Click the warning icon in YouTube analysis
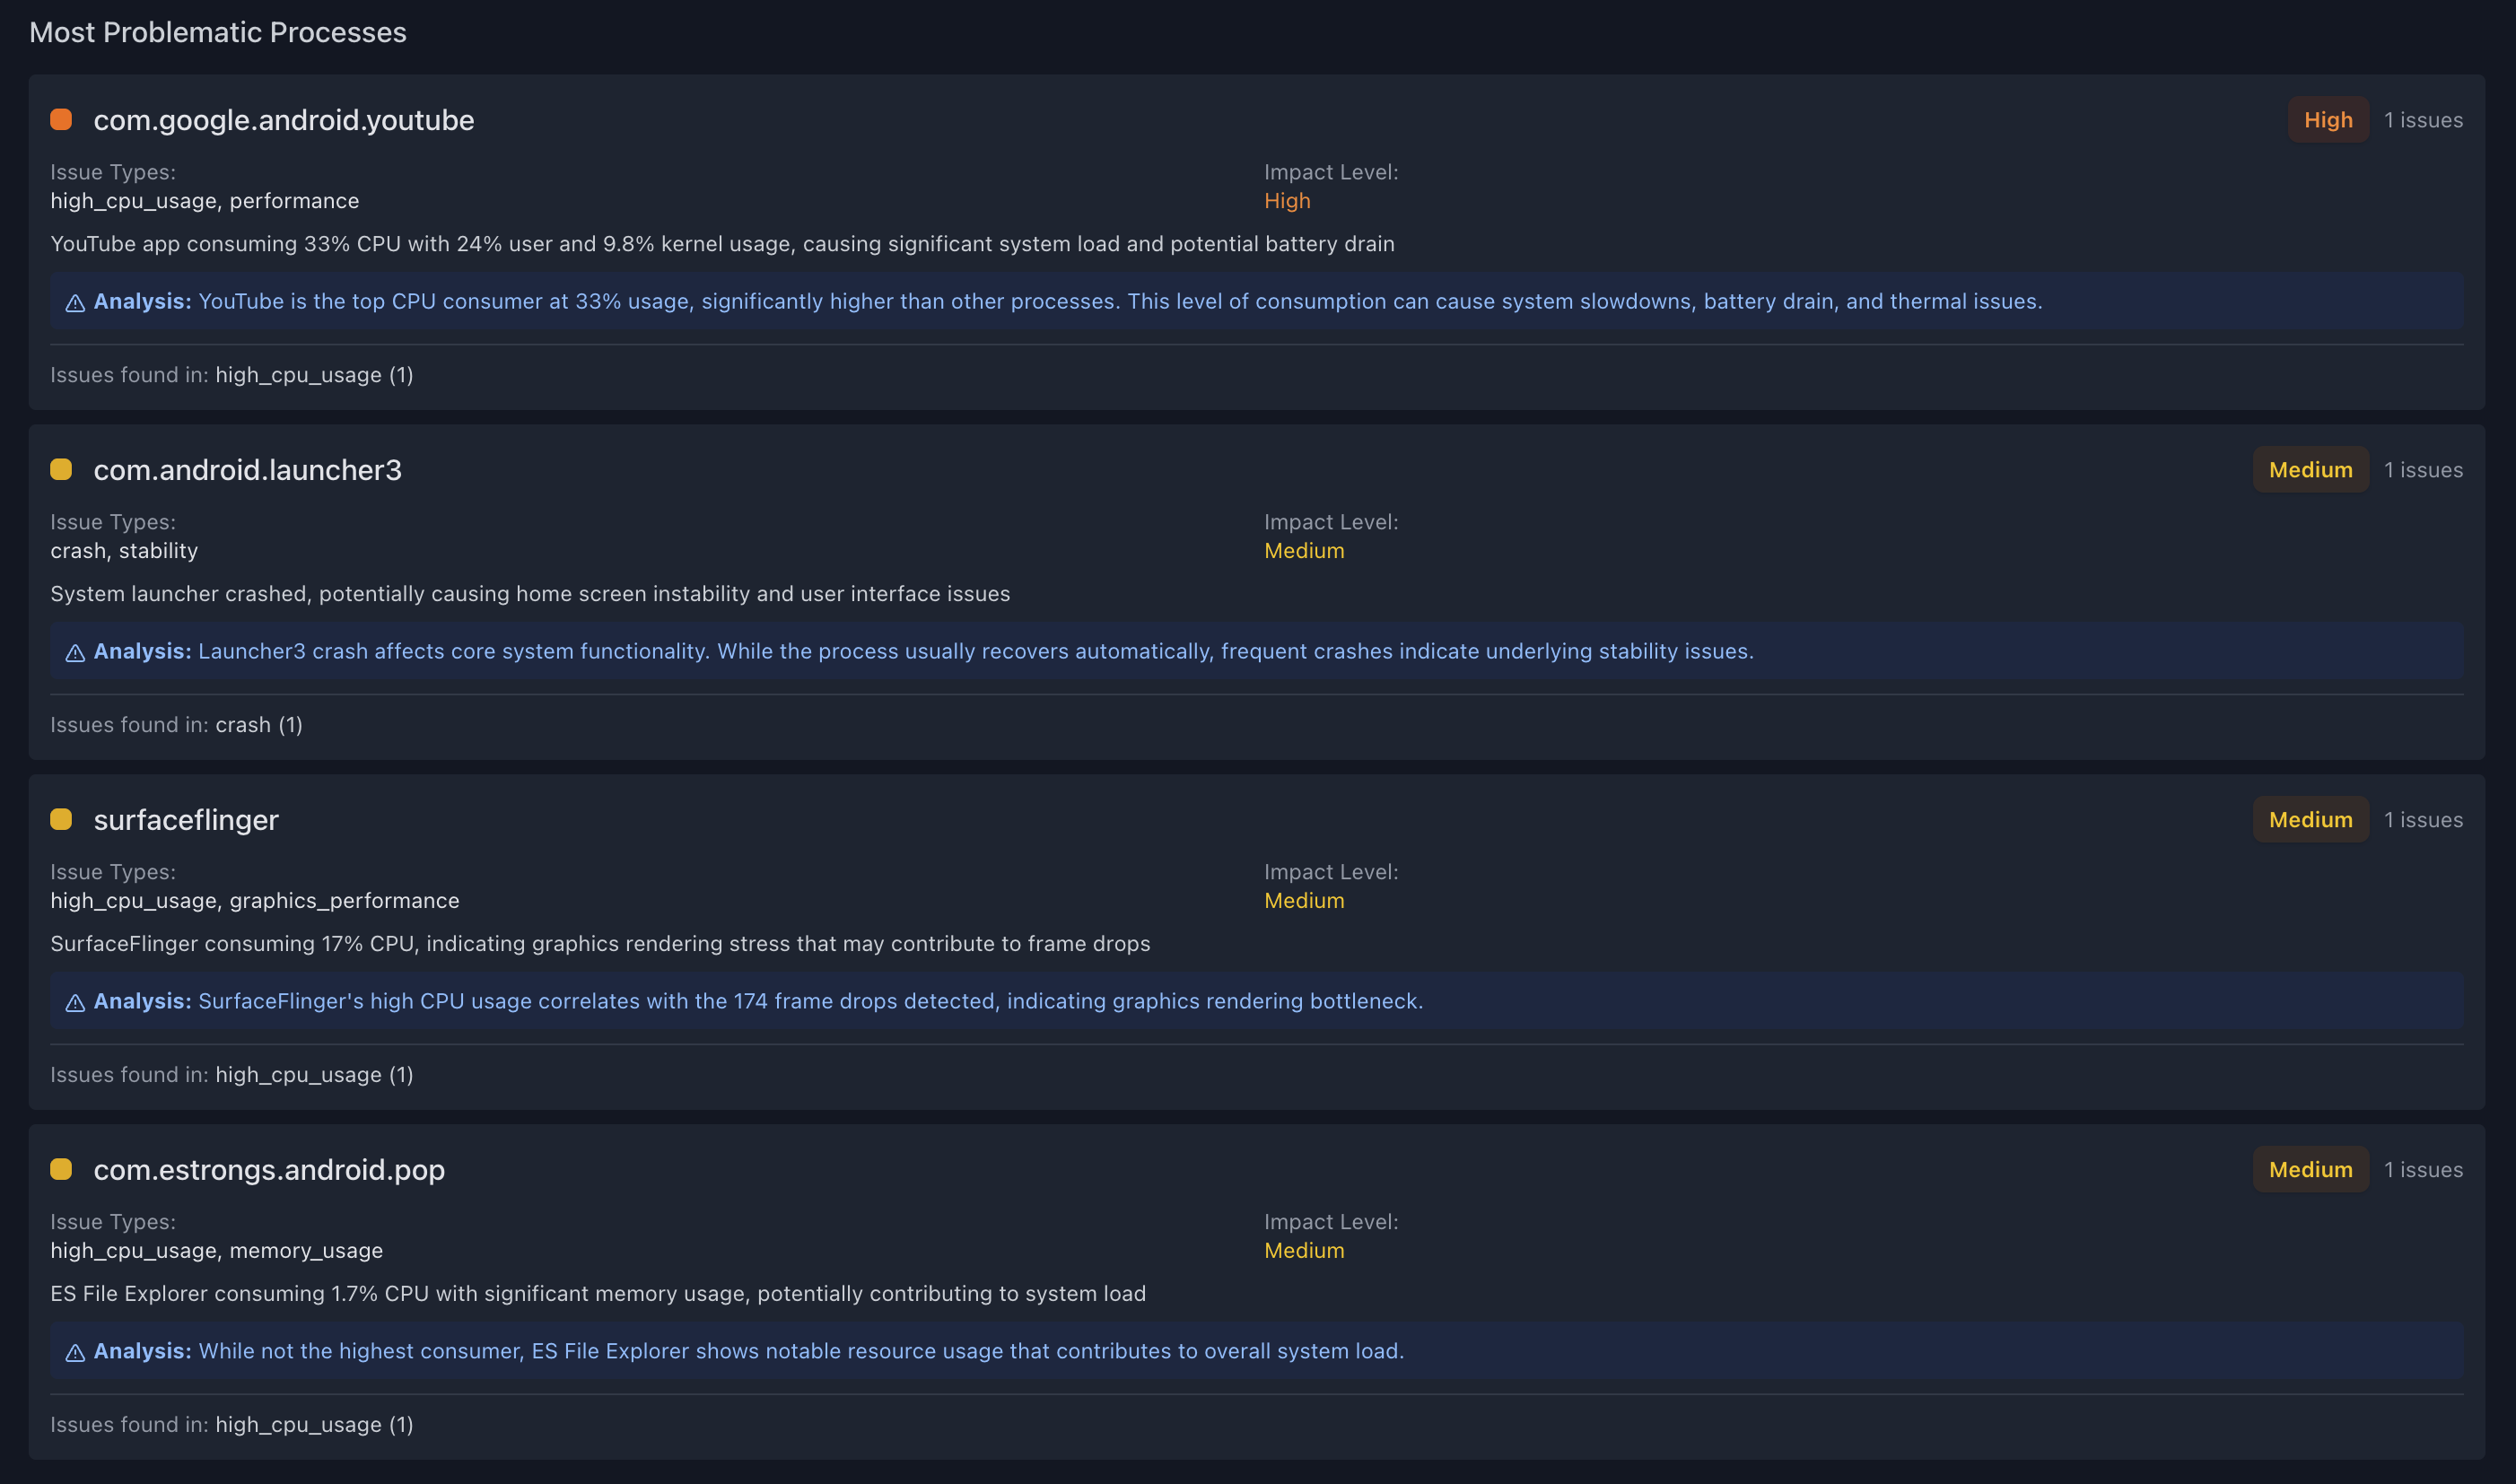This screenshot has height=1484, width=2516. pyautogui.click(x=75, y=303)
